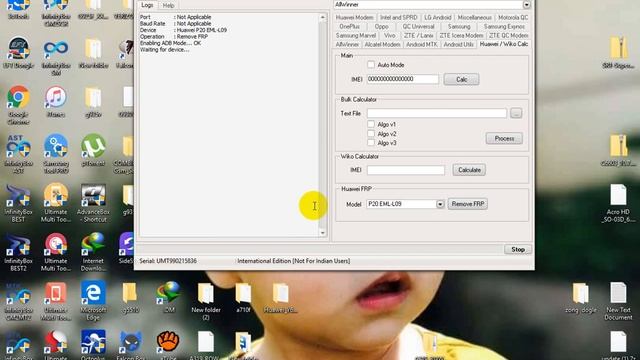Open the update (1).7z archive
This screenshot has height=360, width=640.
tap(618, 345)
